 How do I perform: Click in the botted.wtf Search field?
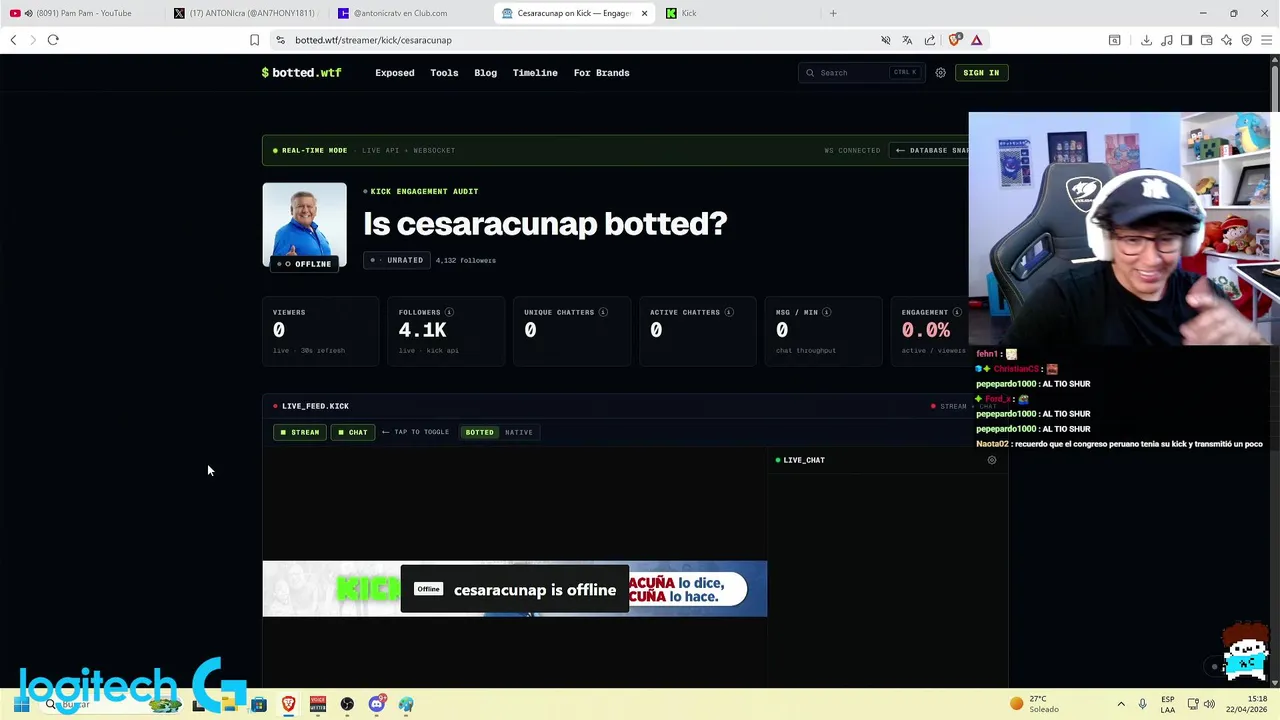(860, 73)
